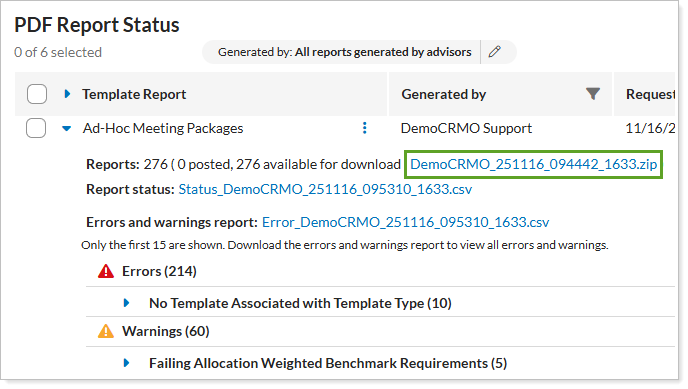Click the 11/16 date cell in Request column
Viewport: 688px width, 389px height.
pos(650,128)
